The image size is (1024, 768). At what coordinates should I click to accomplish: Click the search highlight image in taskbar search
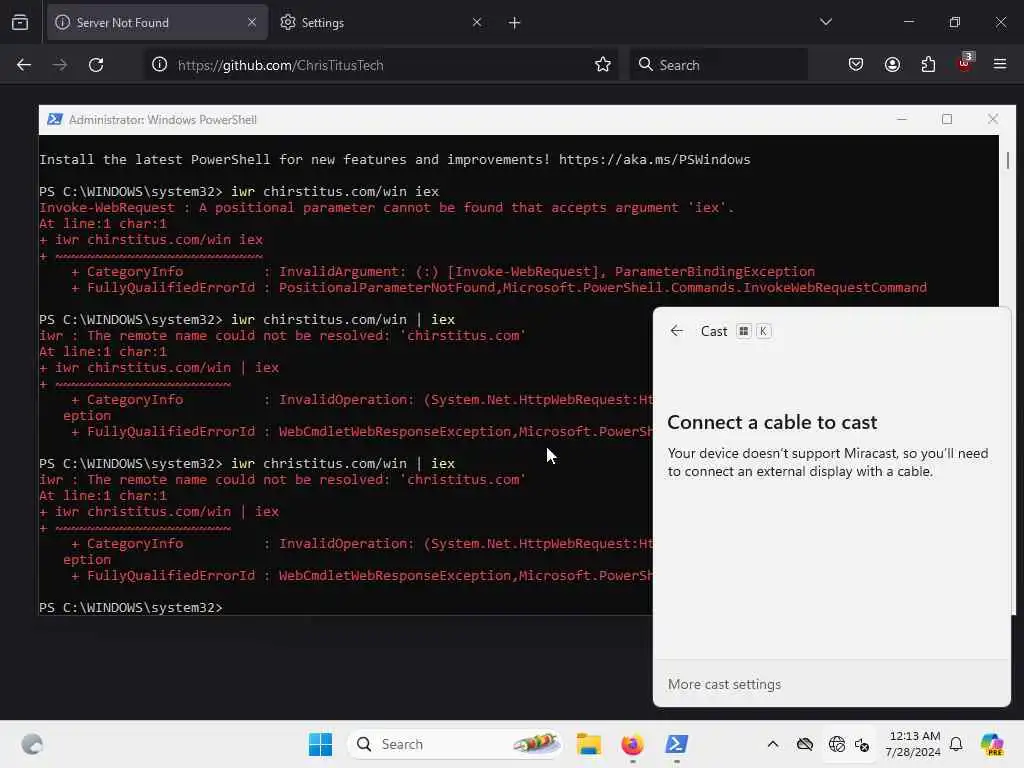point(536,743)
